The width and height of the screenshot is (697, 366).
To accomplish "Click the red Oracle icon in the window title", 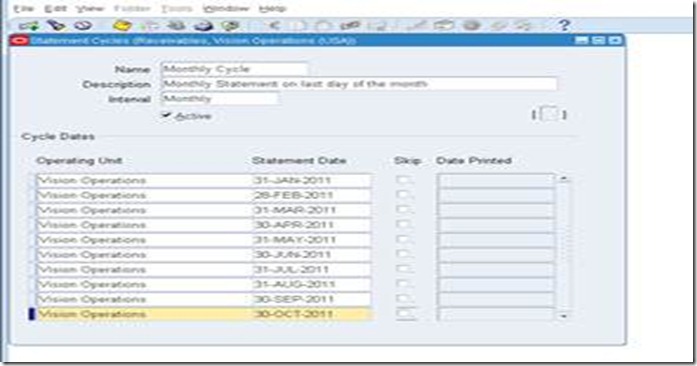I will [x=20, y=40].
